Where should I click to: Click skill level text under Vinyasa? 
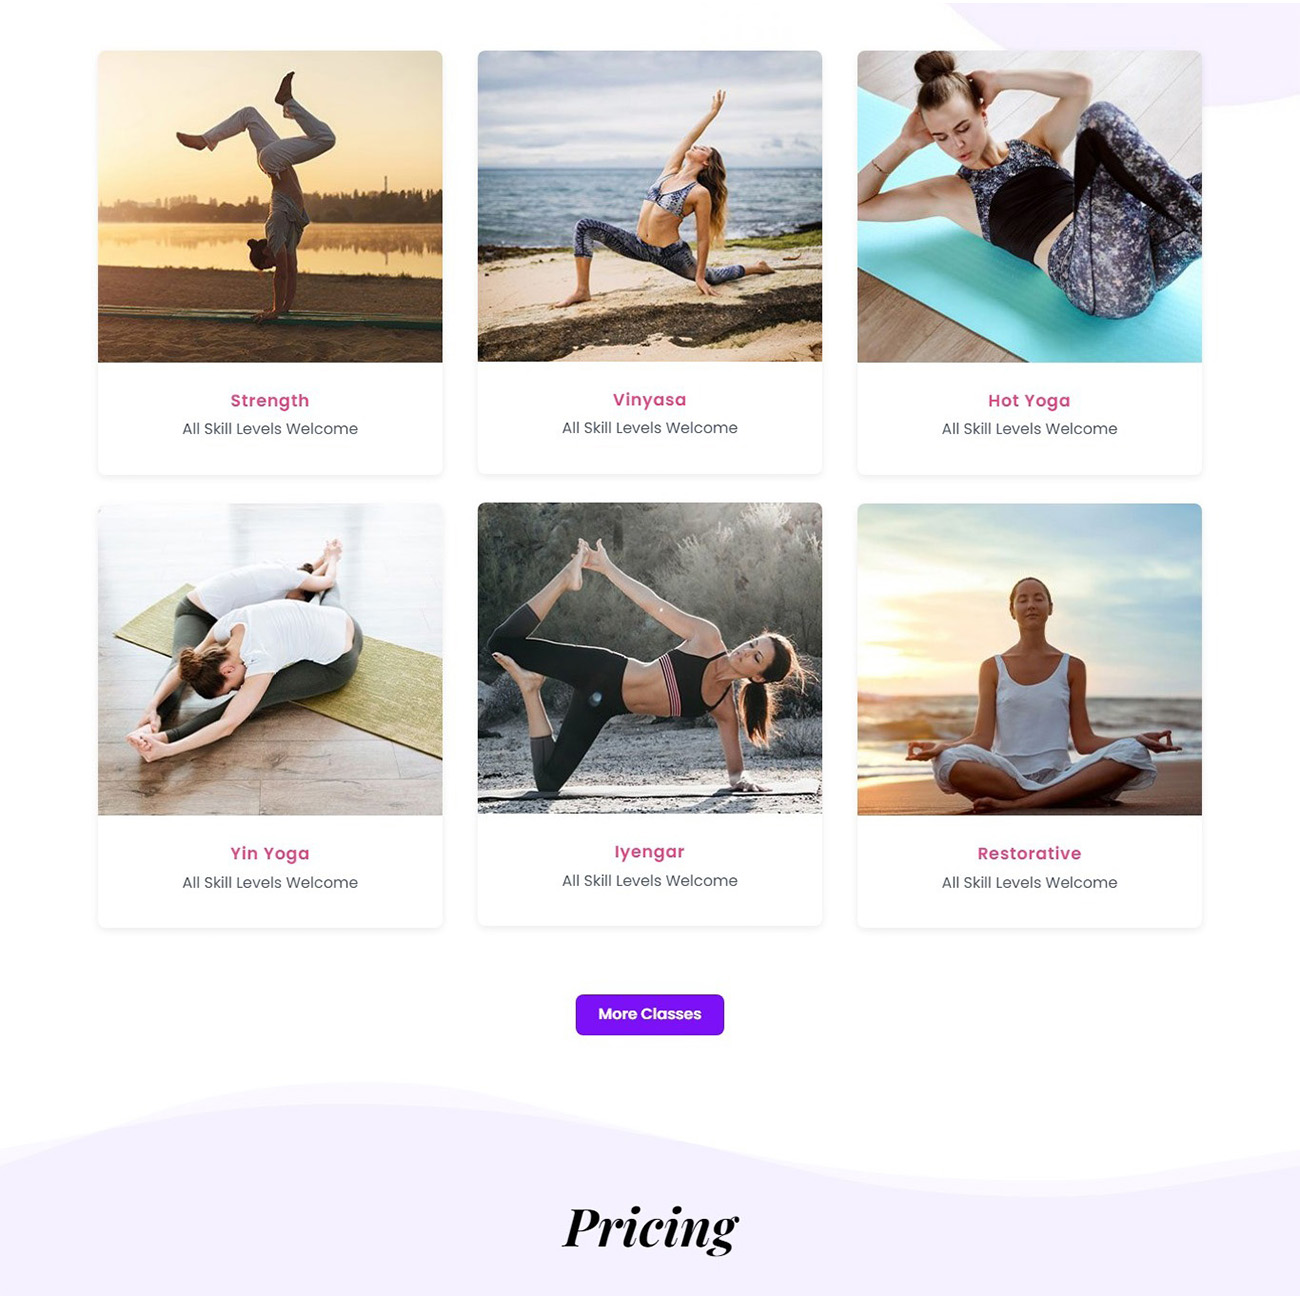(x=650, y=428)
